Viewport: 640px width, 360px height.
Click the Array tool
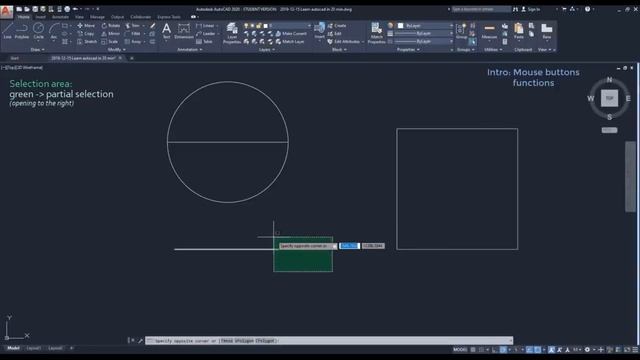point(133,42)
